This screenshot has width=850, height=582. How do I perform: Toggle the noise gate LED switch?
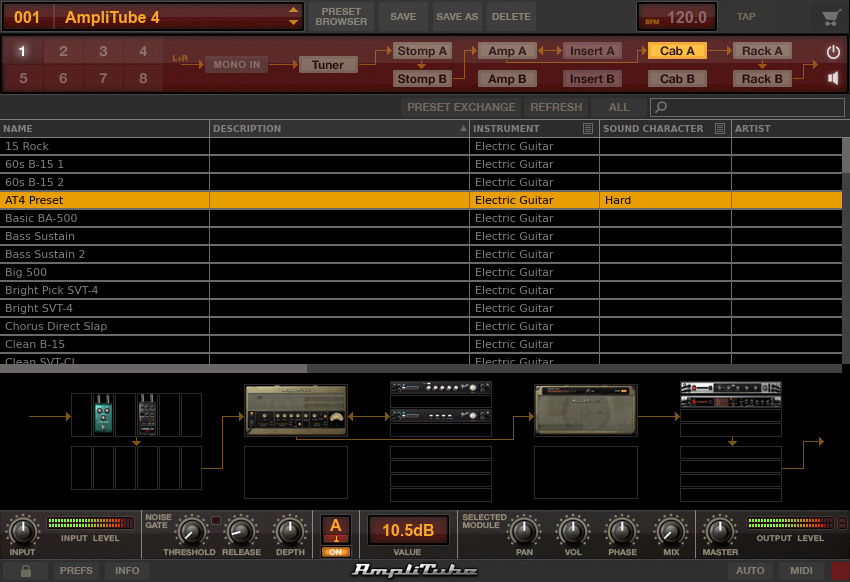[216, 520]
